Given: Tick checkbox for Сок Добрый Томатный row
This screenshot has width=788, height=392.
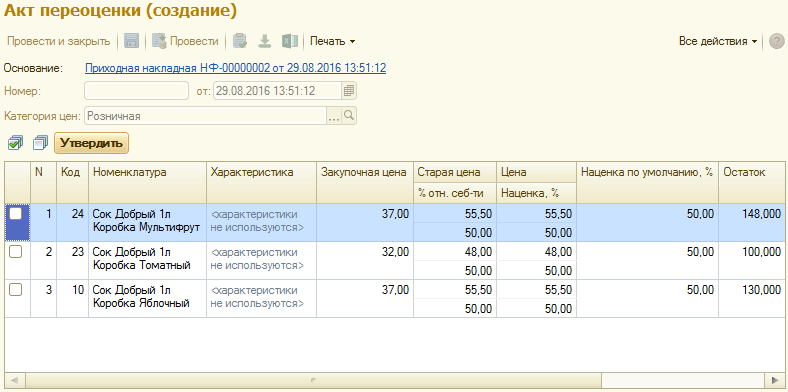Looking at the screenshot, I should (16, 252).
